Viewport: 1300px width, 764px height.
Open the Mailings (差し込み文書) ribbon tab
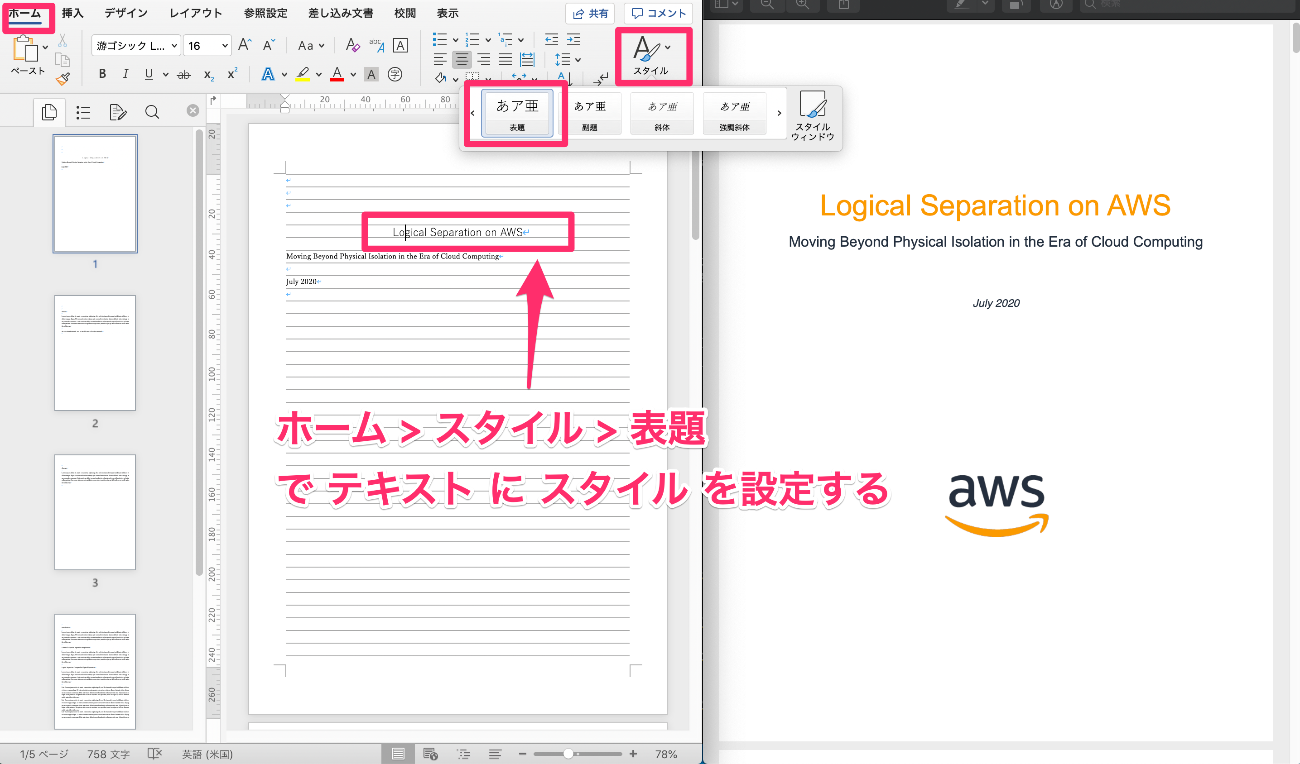pos(340,13)
